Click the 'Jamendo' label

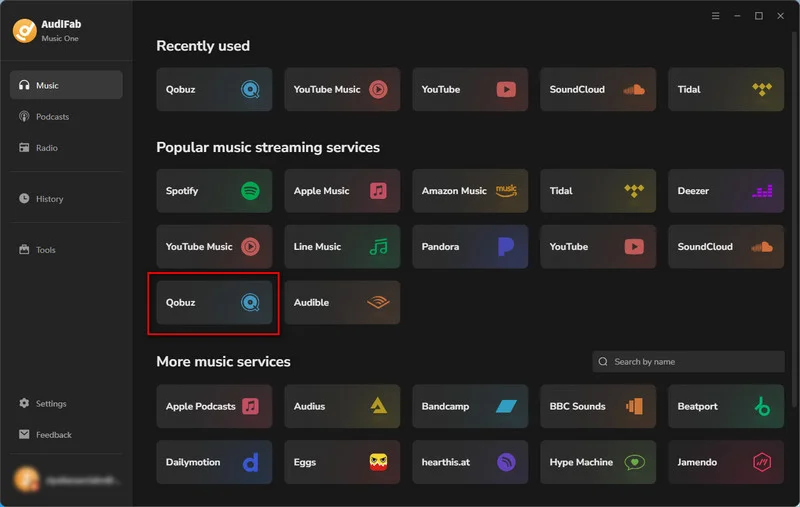click(697, 462)
